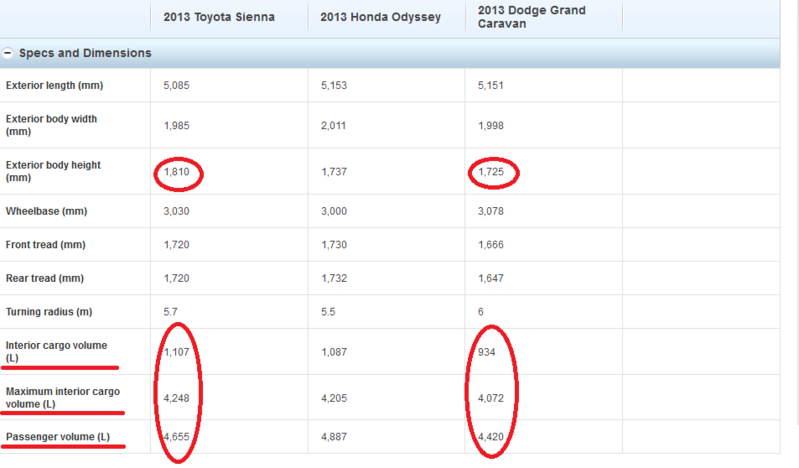Viewport: 799px width, 468px height.
Task: Click the Grand Caravan passenger volume 4,420
Action: [x=491, y=437]
